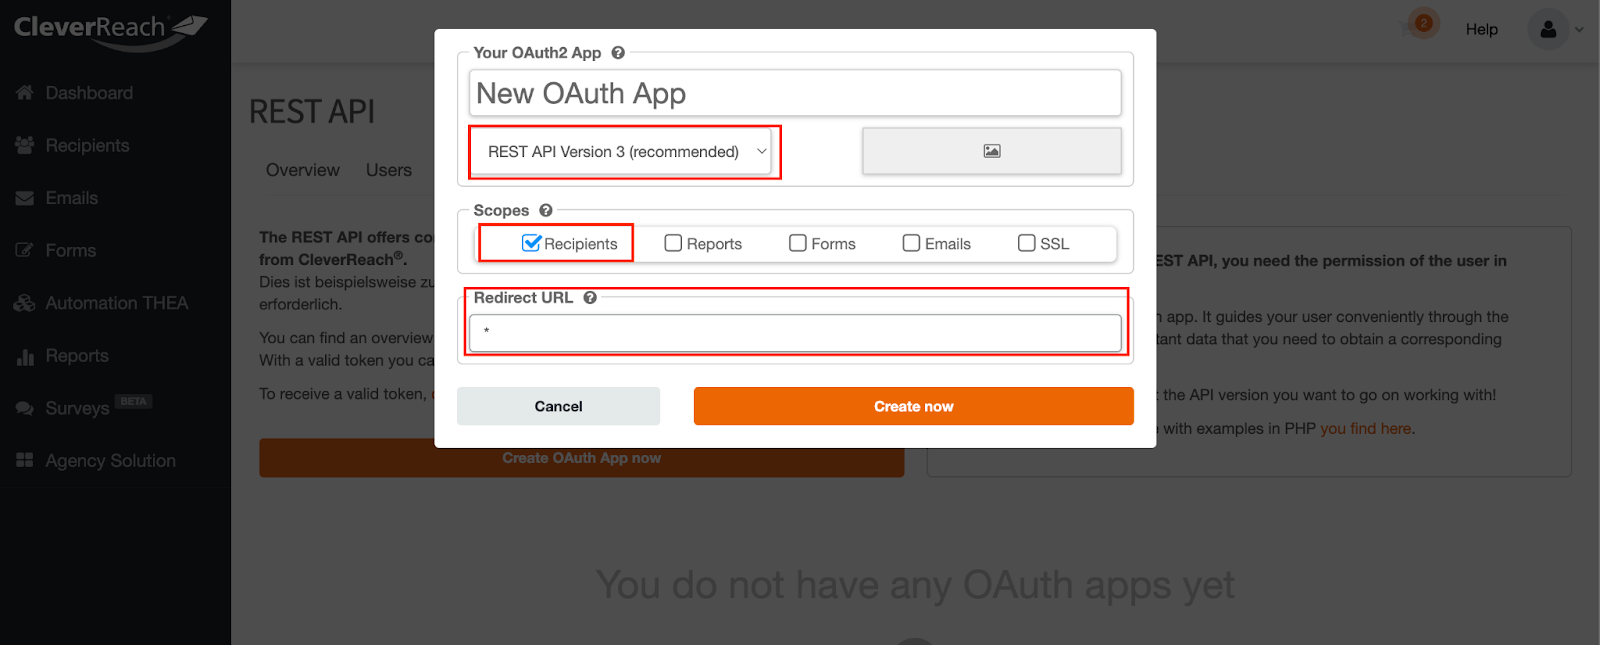Open Dashboard in the sidebar
Screen dimensions: 1600x645
pos(89,93)
